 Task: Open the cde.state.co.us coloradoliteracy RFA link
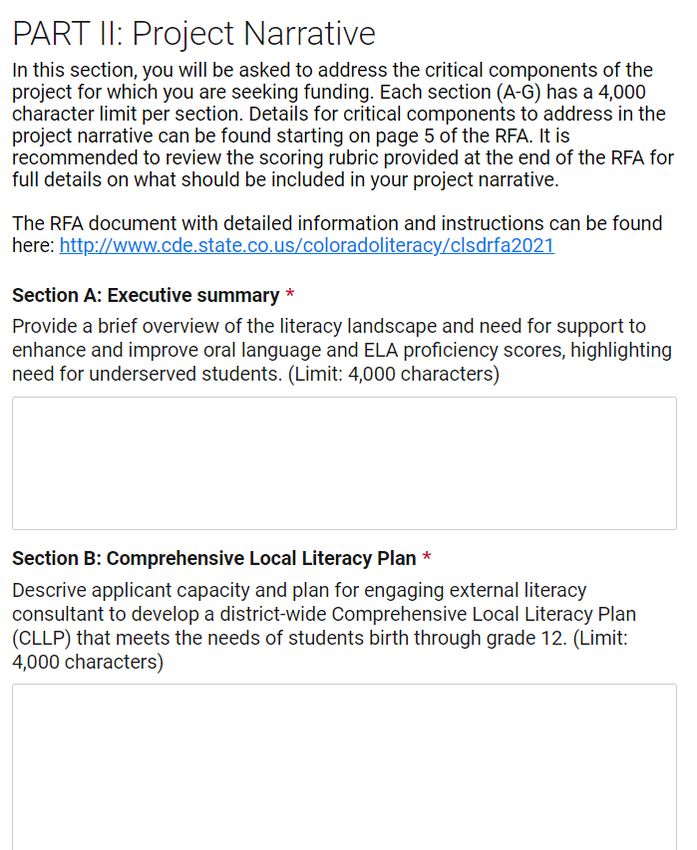306,246
